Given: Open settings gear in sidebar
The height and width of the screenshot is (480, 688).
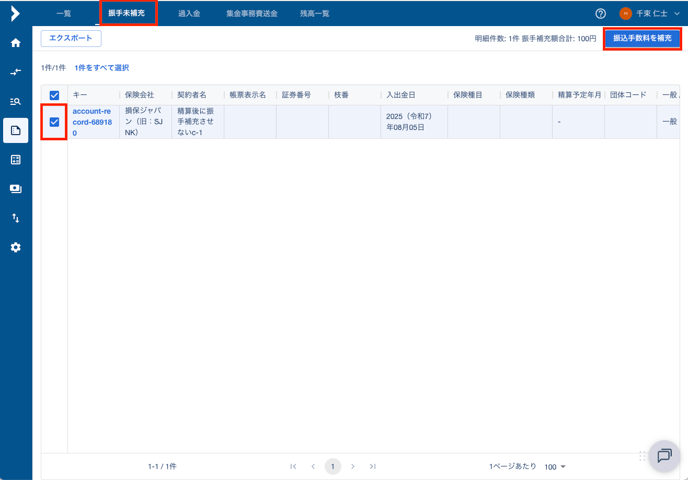Looking at the screenshot, I should click(x=15, y=247).
